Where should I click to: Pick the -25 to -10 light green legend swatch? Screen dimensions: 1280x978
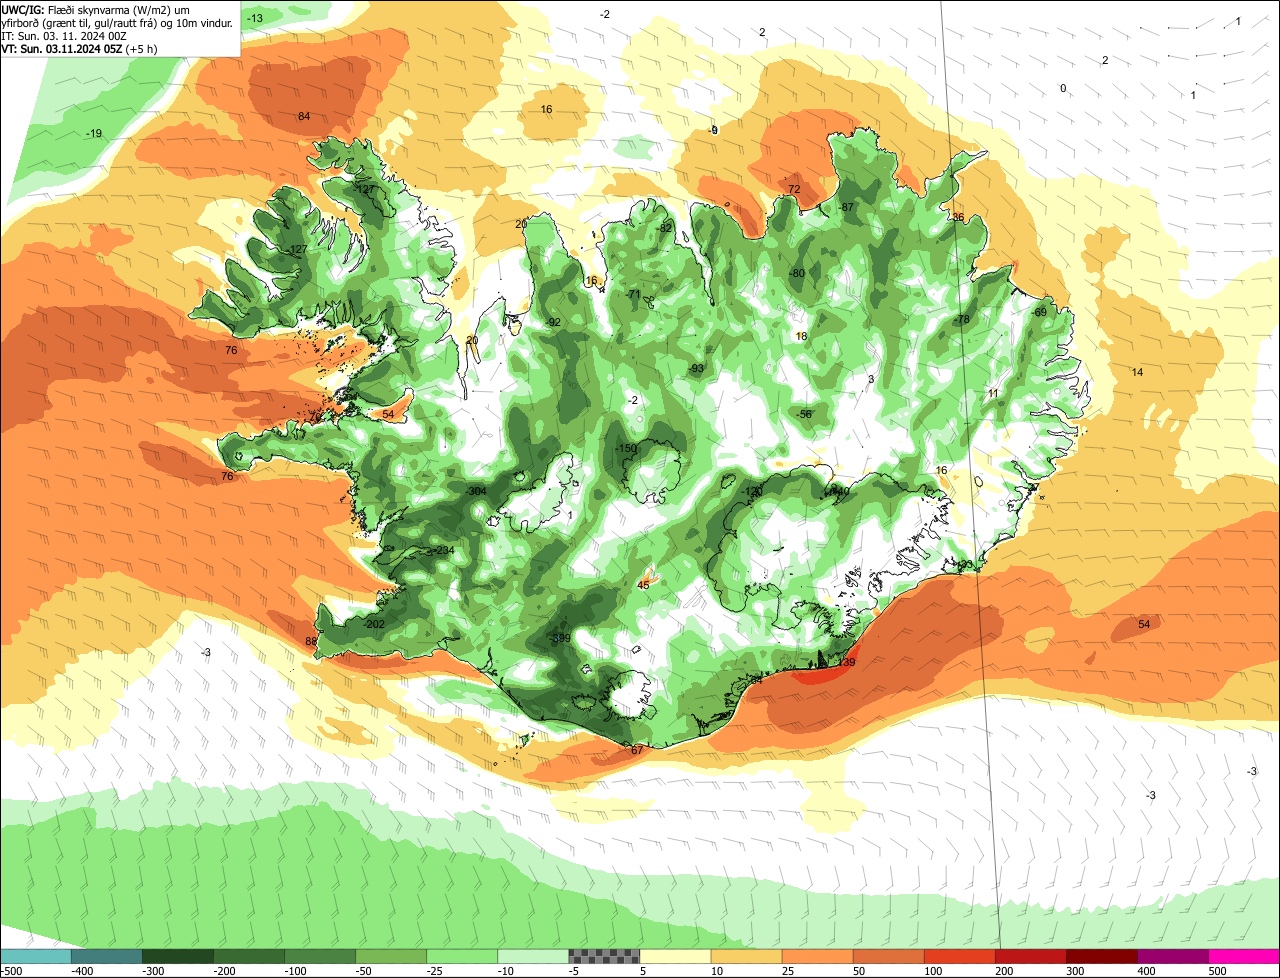(x=461, y=956)
